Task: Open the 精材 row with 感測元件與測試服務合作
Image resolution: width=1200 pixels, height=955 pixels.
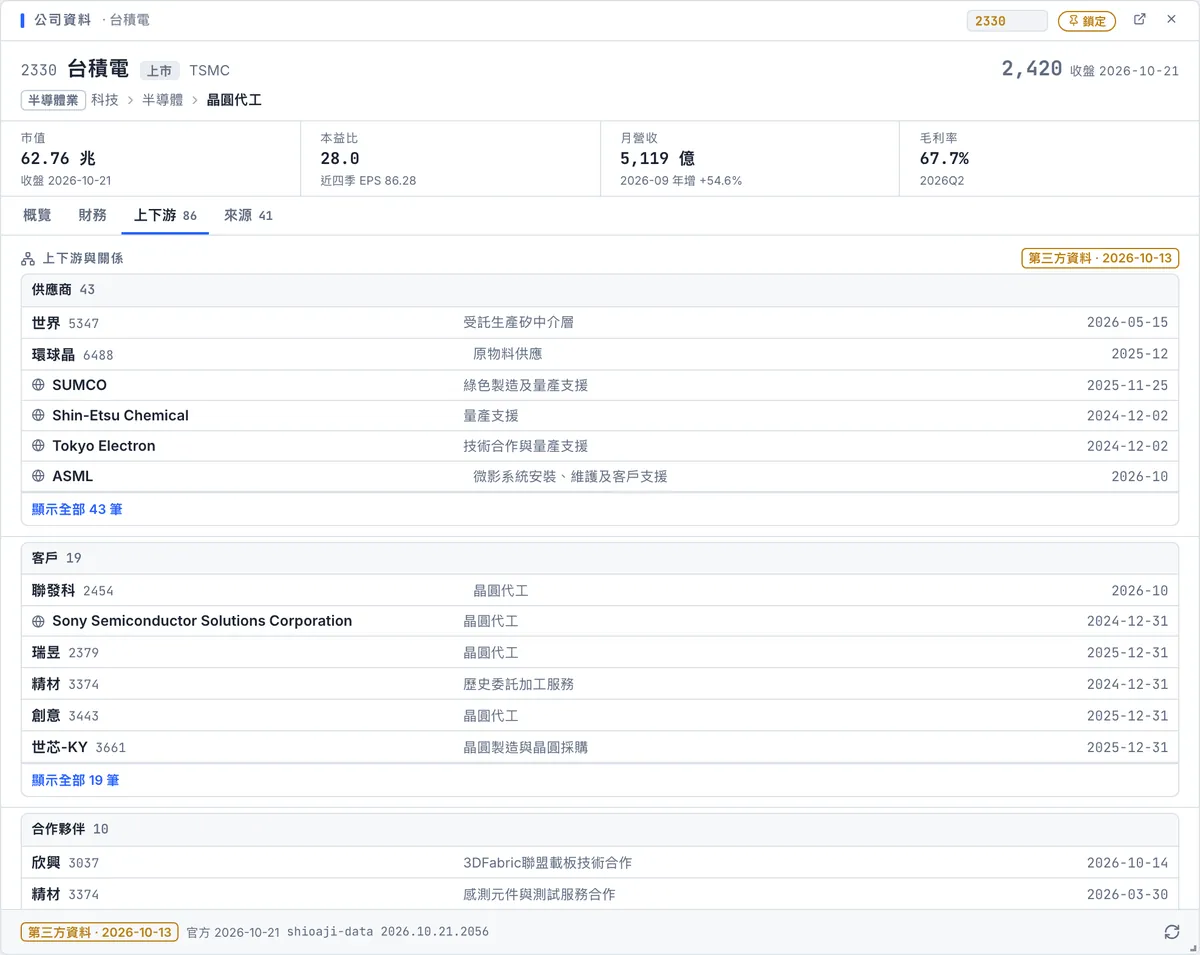Action: 600,894
